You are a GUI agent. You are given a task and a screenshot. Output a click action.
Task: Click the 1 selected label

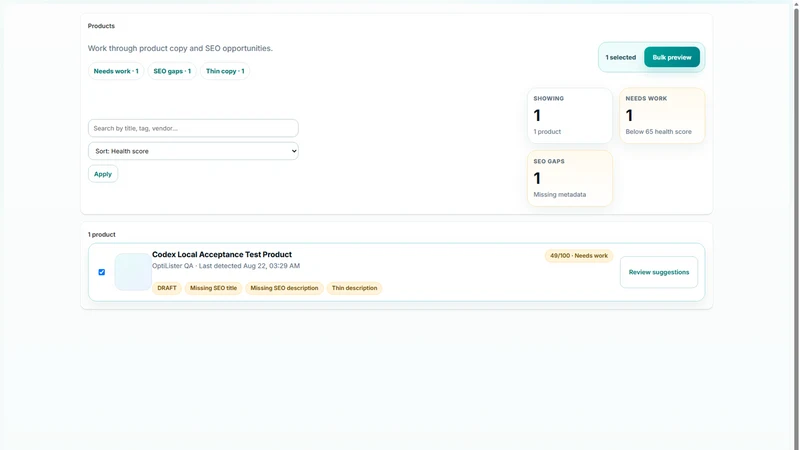tap(620, 57)
